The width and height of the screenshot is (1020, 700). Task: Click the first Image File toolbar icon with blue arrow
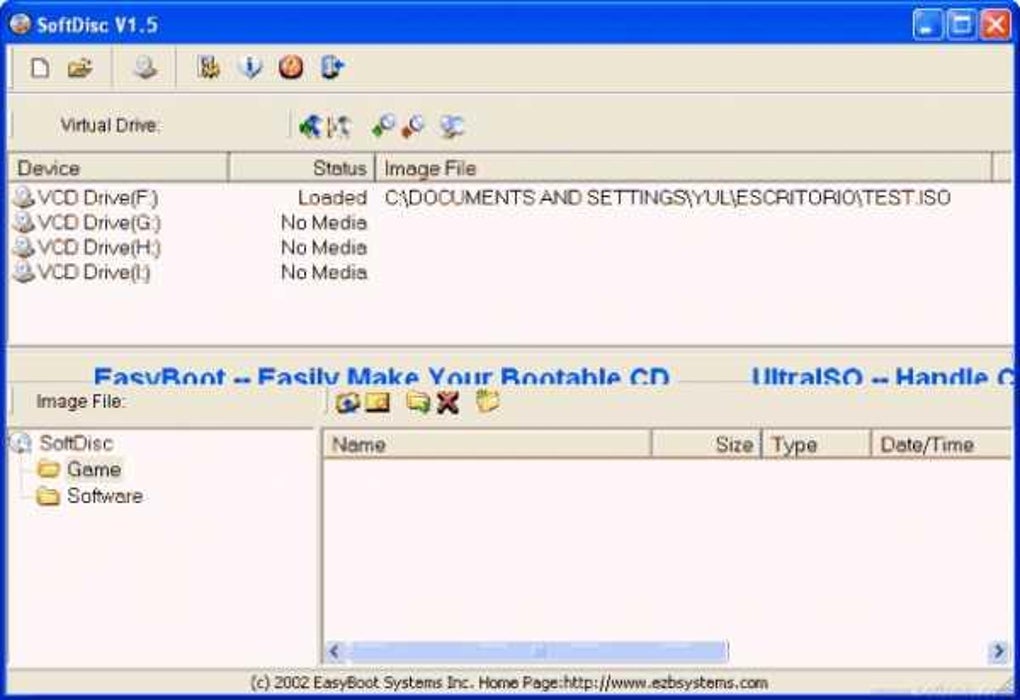pos(347,403)
